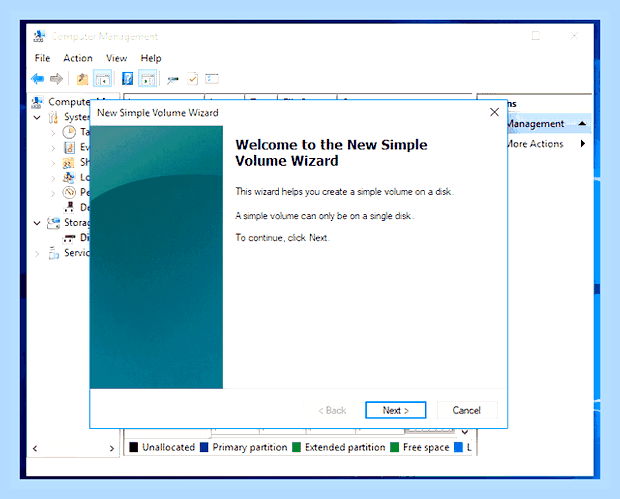Image resolution: width=620 pixels, height=499 pixels.
Task: Open the Action menu
Action: point(78,58)
